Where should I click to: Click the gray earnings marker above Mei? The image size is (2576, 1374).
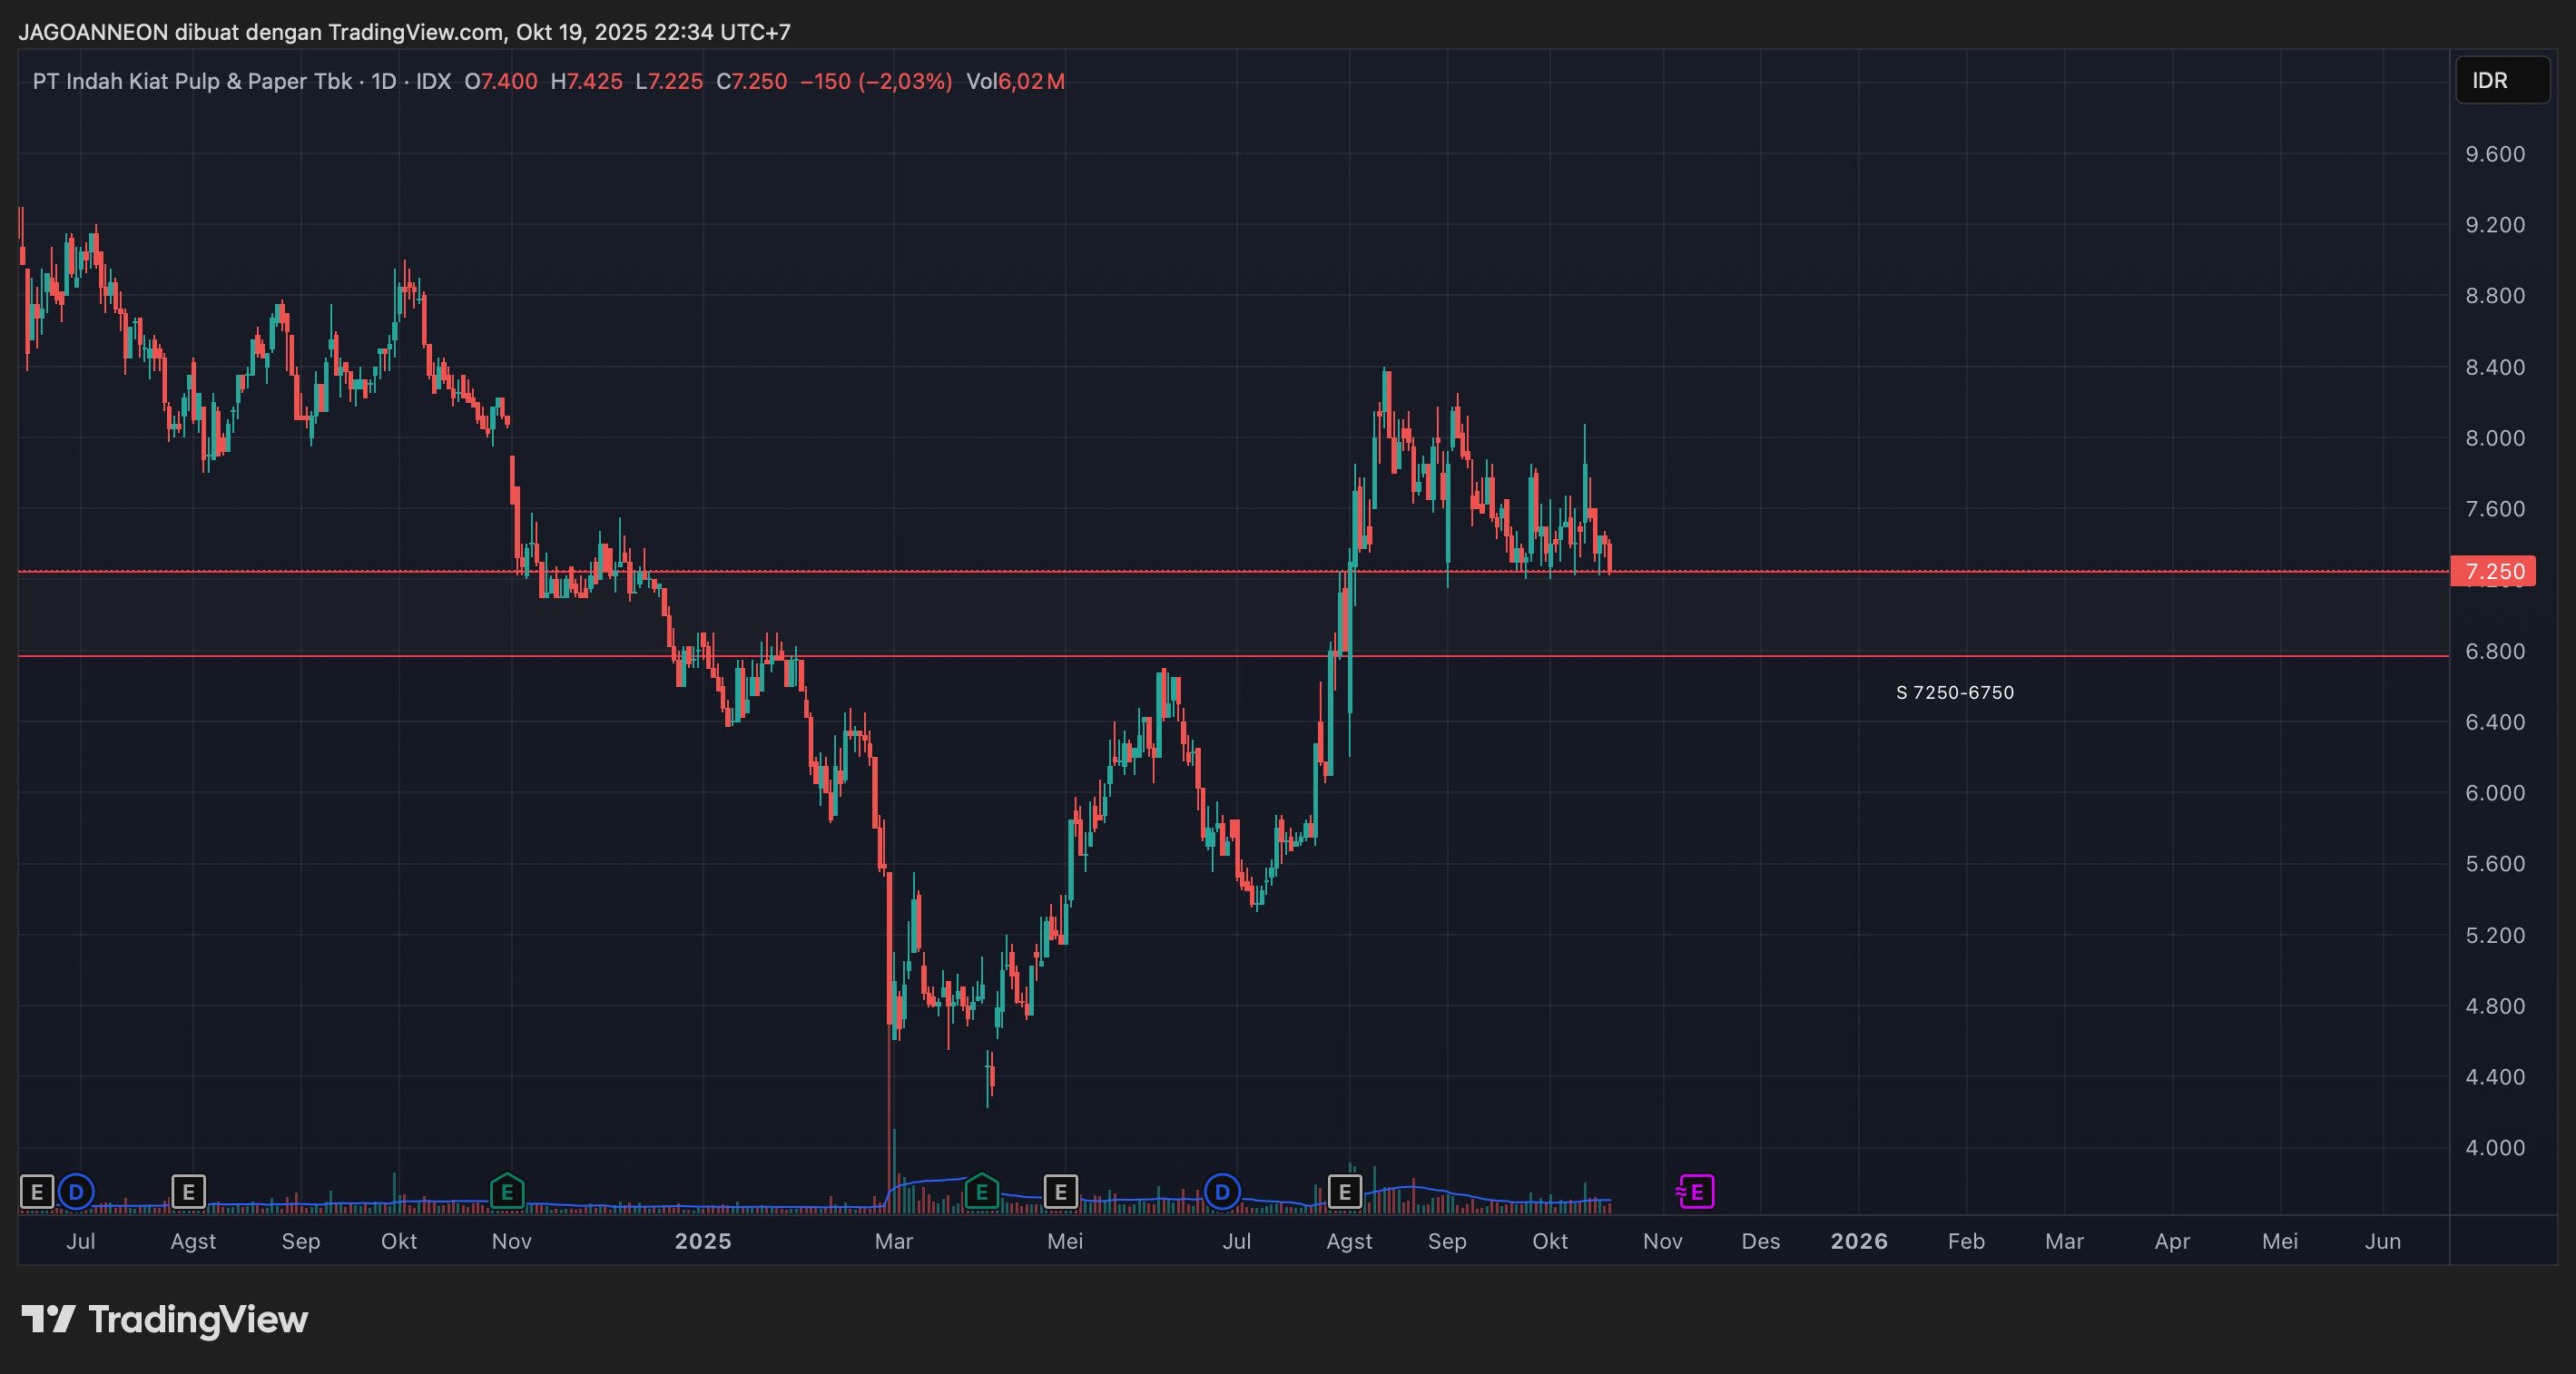point(1060,1192)
